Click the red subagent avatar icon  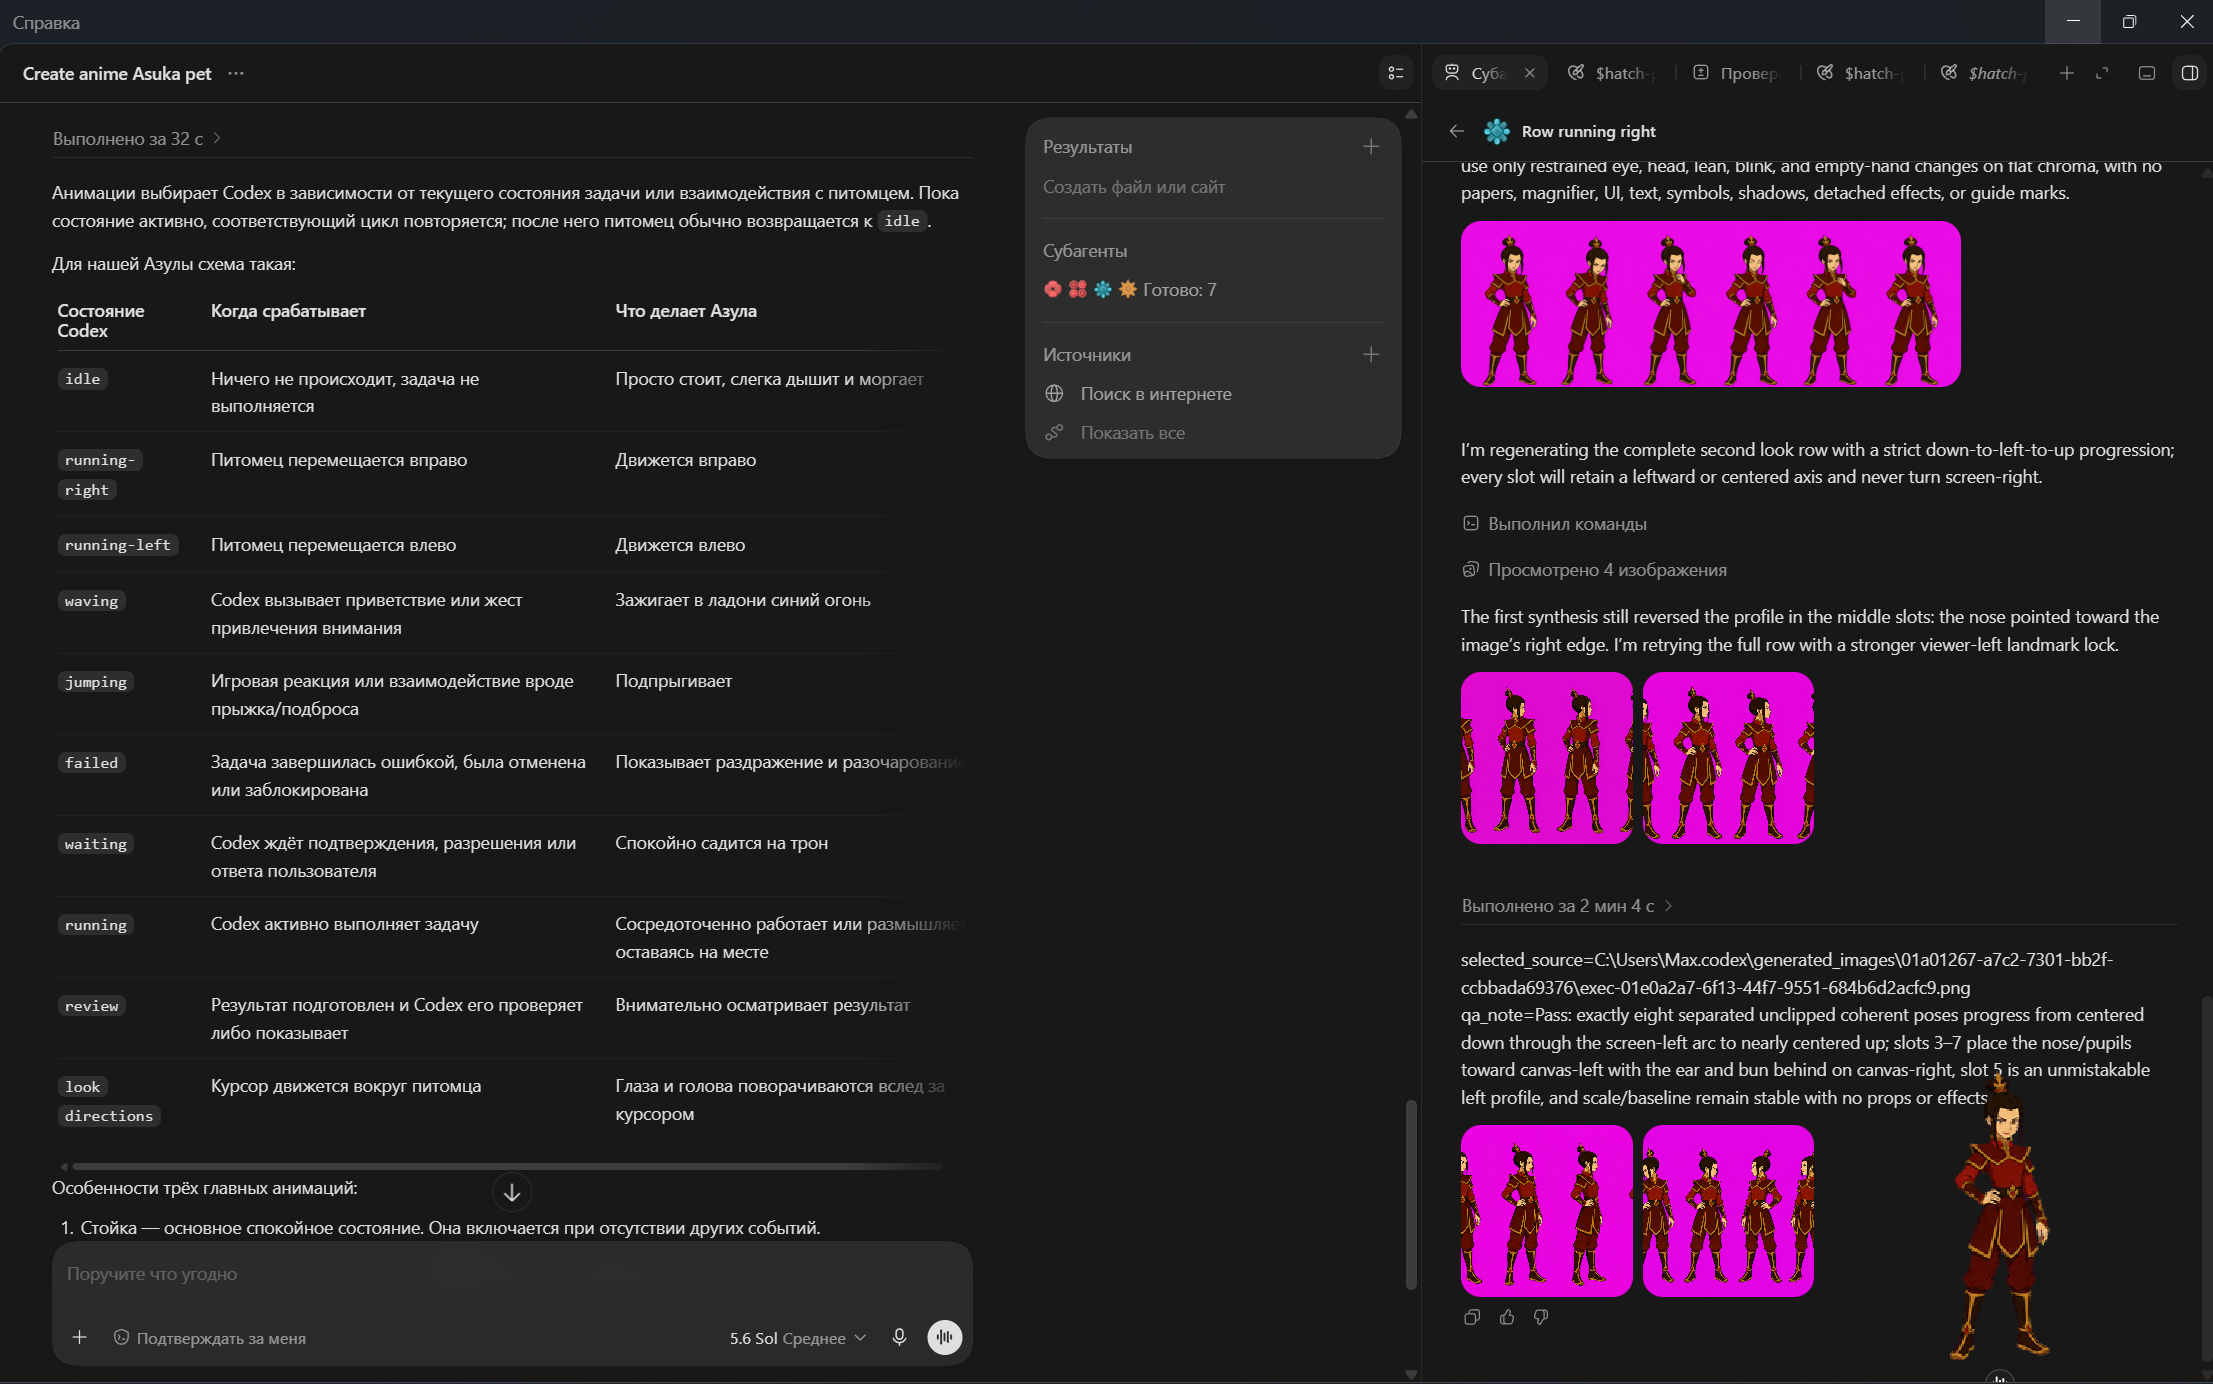click(x=1052, y=289)
